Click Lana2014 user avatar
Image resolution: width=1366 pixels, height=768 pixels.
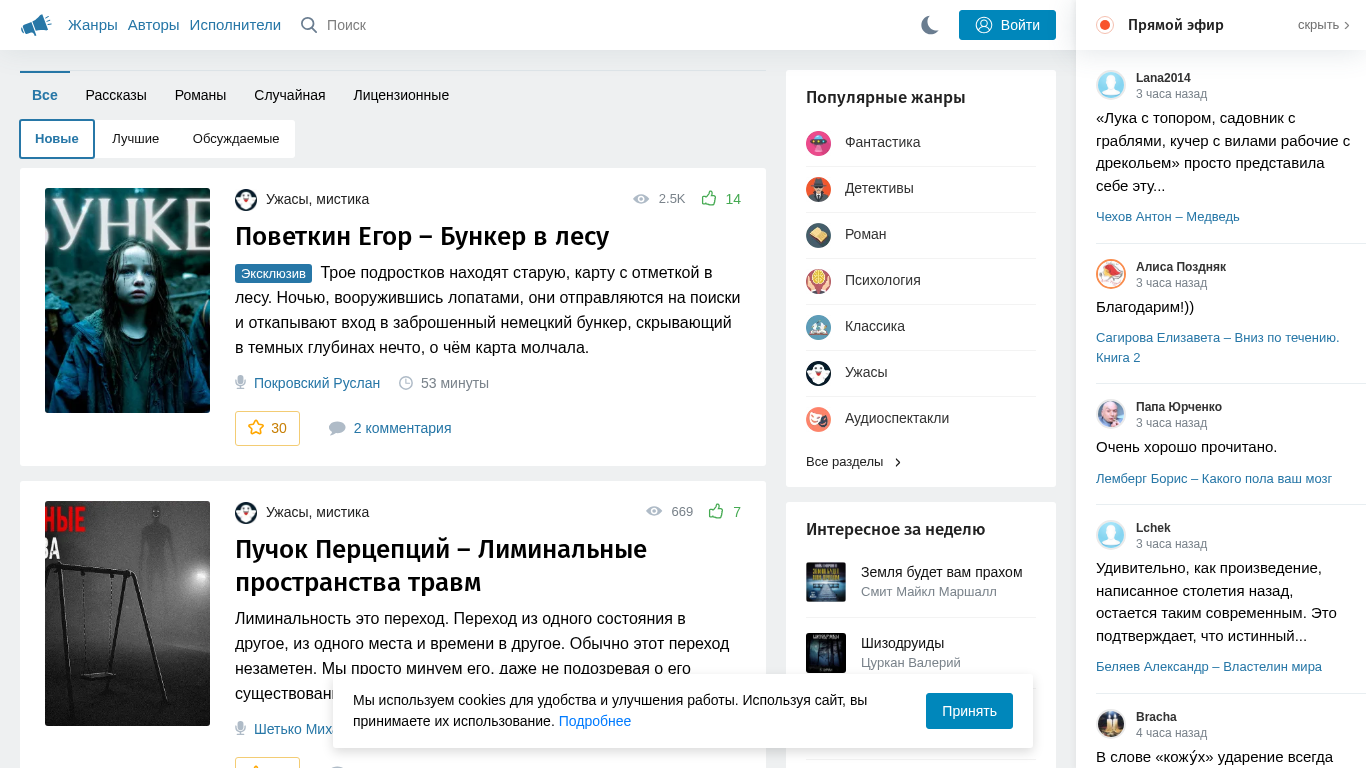(x=1111, y=85)
